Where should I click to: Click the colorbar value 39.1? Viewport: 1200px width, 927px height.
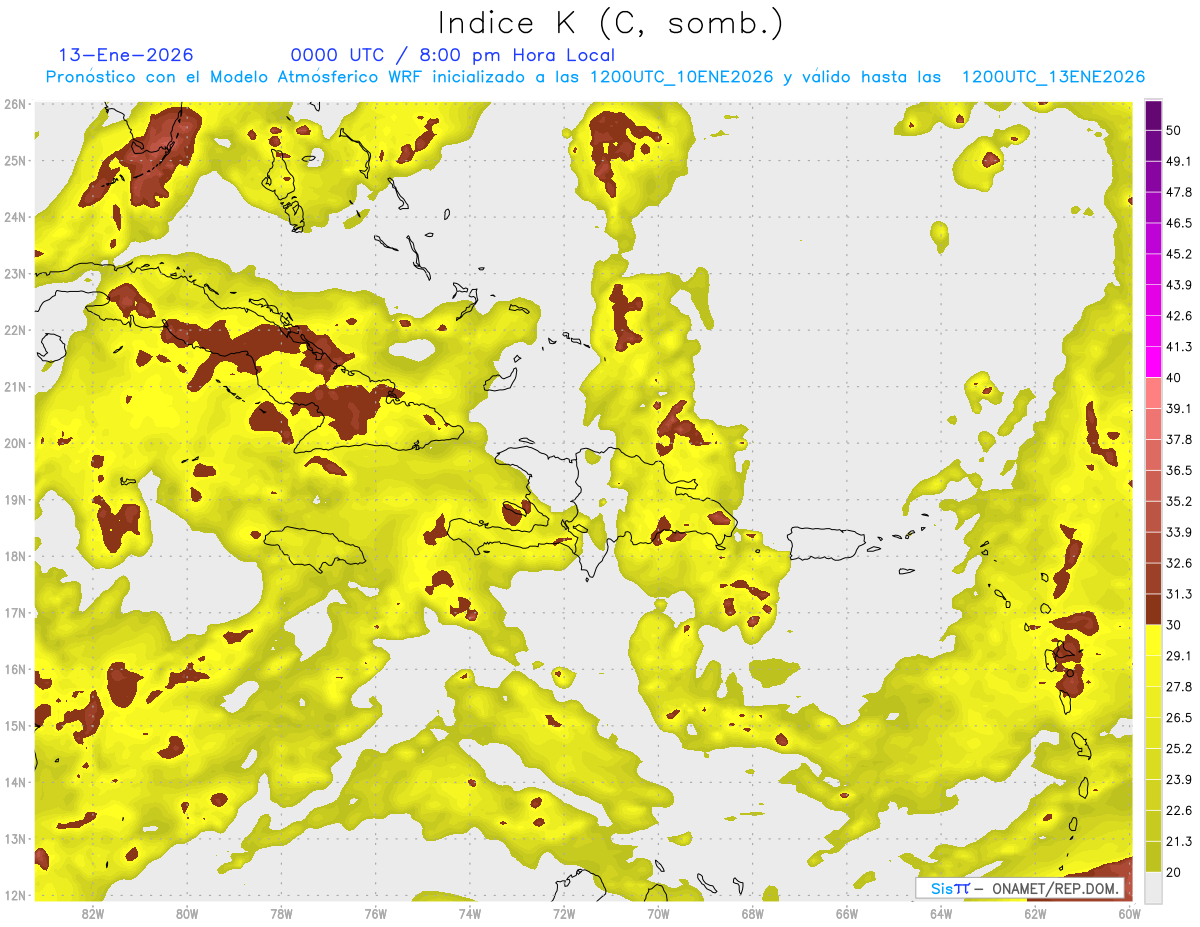[1179, 408]
